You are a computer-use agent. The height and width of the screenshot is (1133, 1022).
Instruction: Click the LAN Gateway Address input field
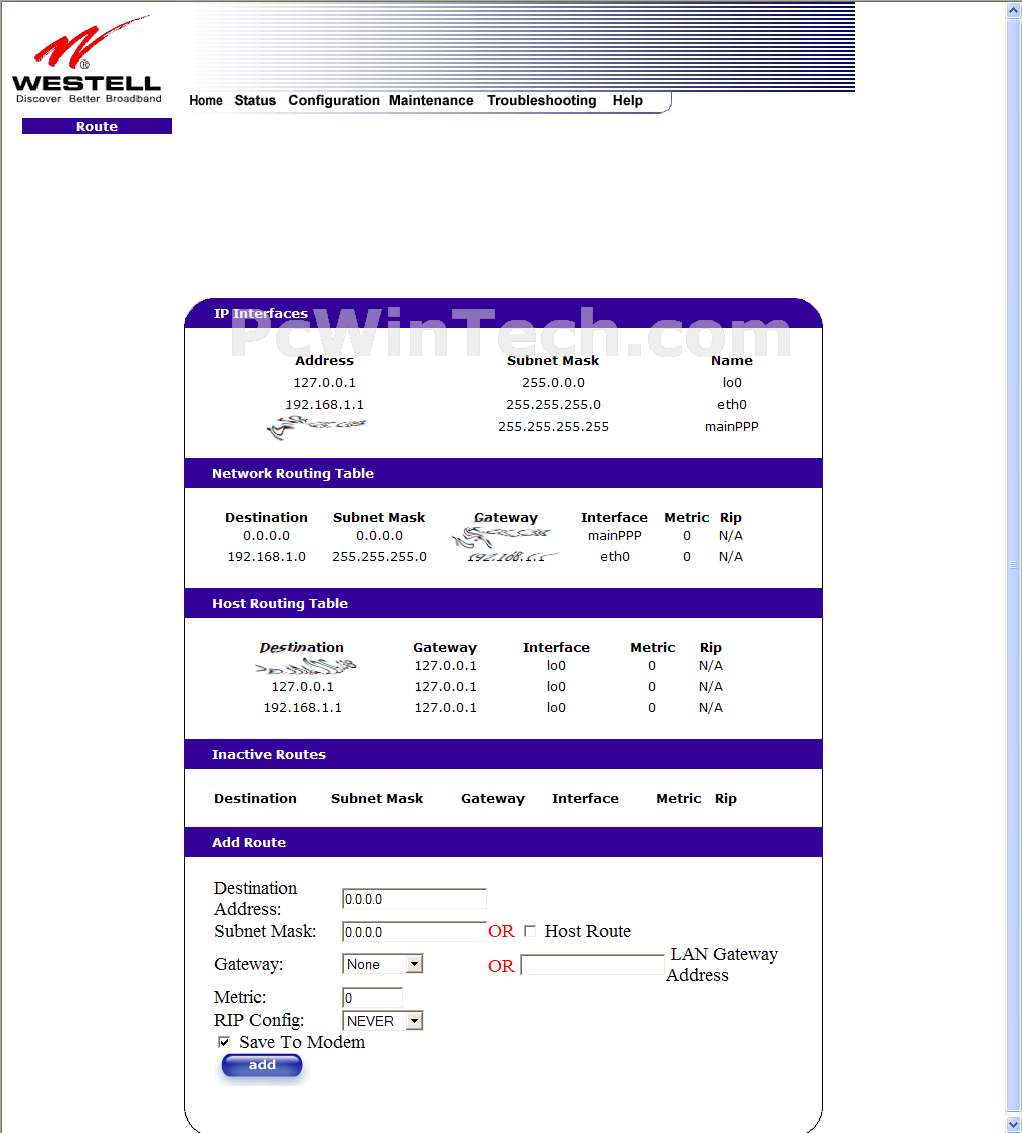(x=593, y=965)
